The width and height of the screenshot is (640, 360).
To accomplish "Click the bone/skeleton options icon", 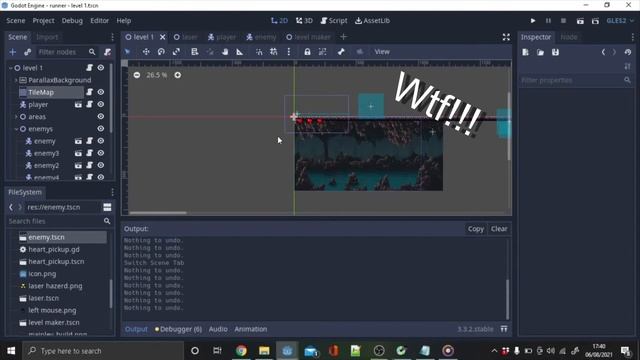I will 341,52.
